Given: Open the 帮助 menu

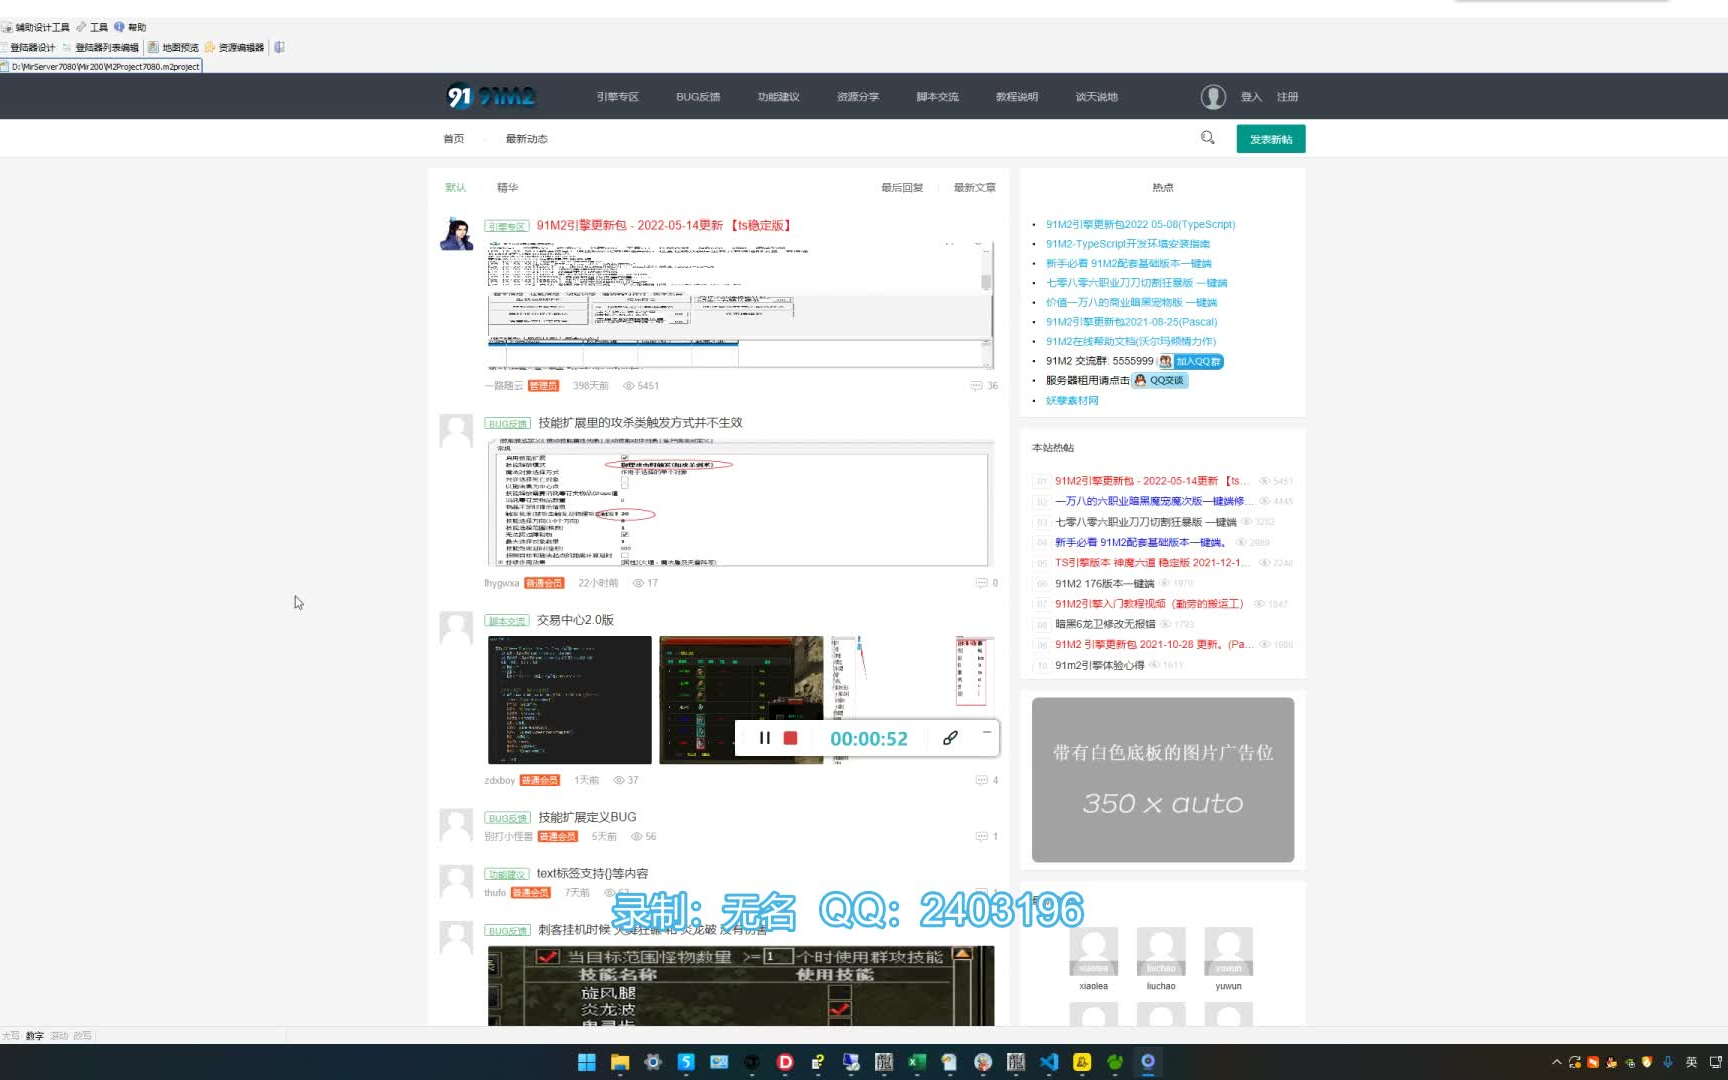Looking at the screenshot, I should (x=131, y=27).
